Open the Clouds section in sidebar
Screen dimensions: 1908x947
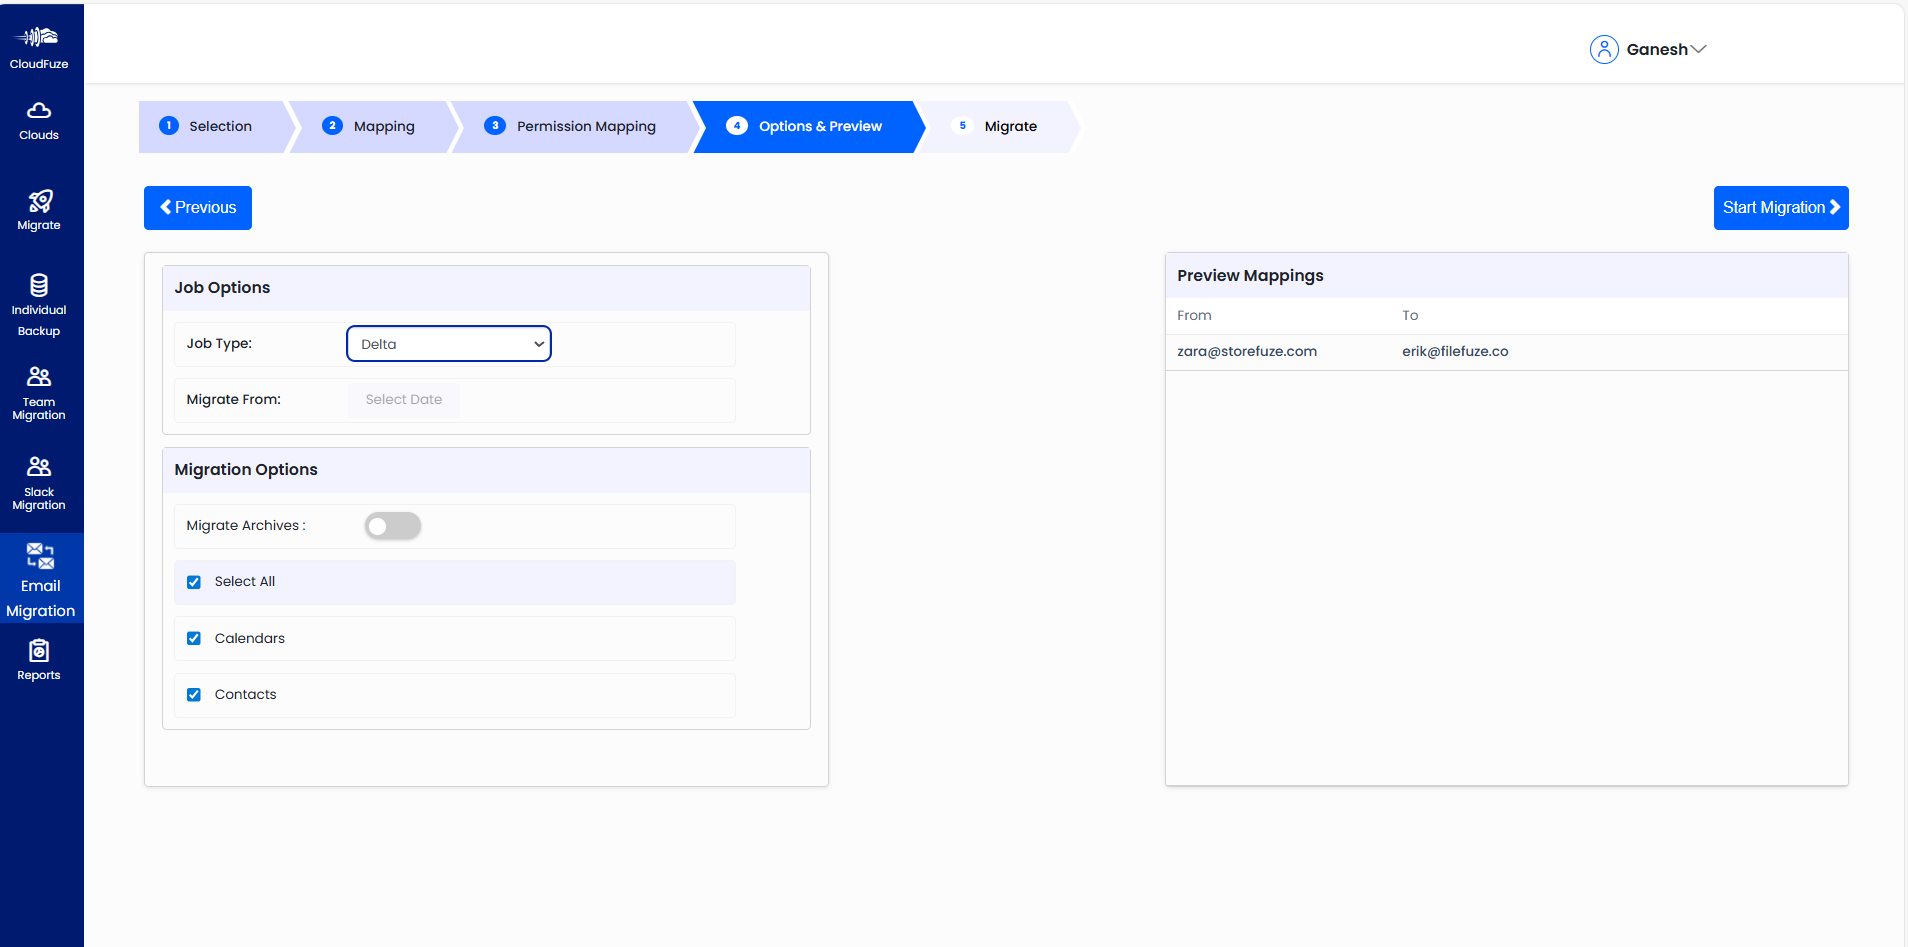click(39, 120)
